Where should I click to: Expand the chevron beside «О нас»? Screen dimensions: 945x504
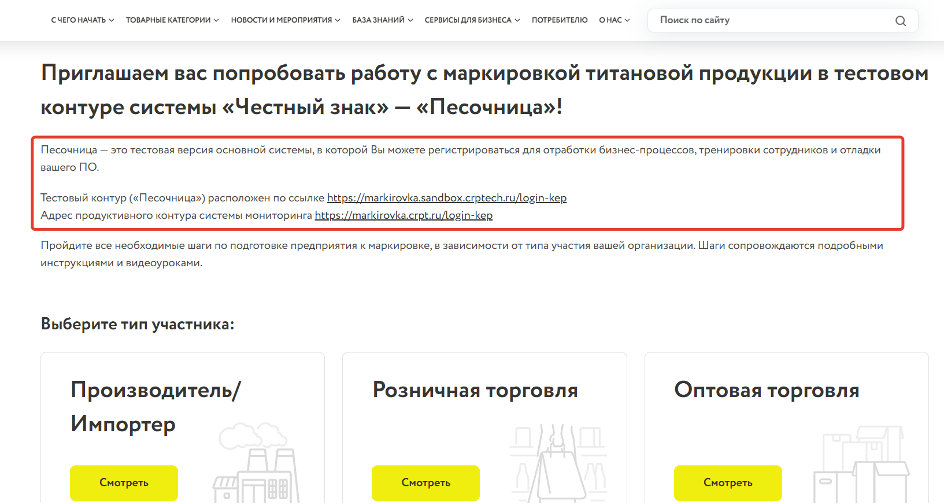pos(627,20)
